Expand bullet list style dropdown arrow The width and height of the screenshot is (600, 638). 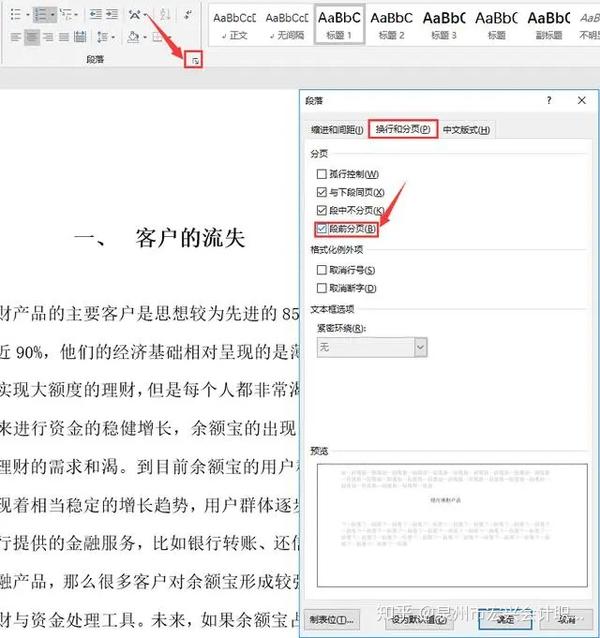point(28,15)
